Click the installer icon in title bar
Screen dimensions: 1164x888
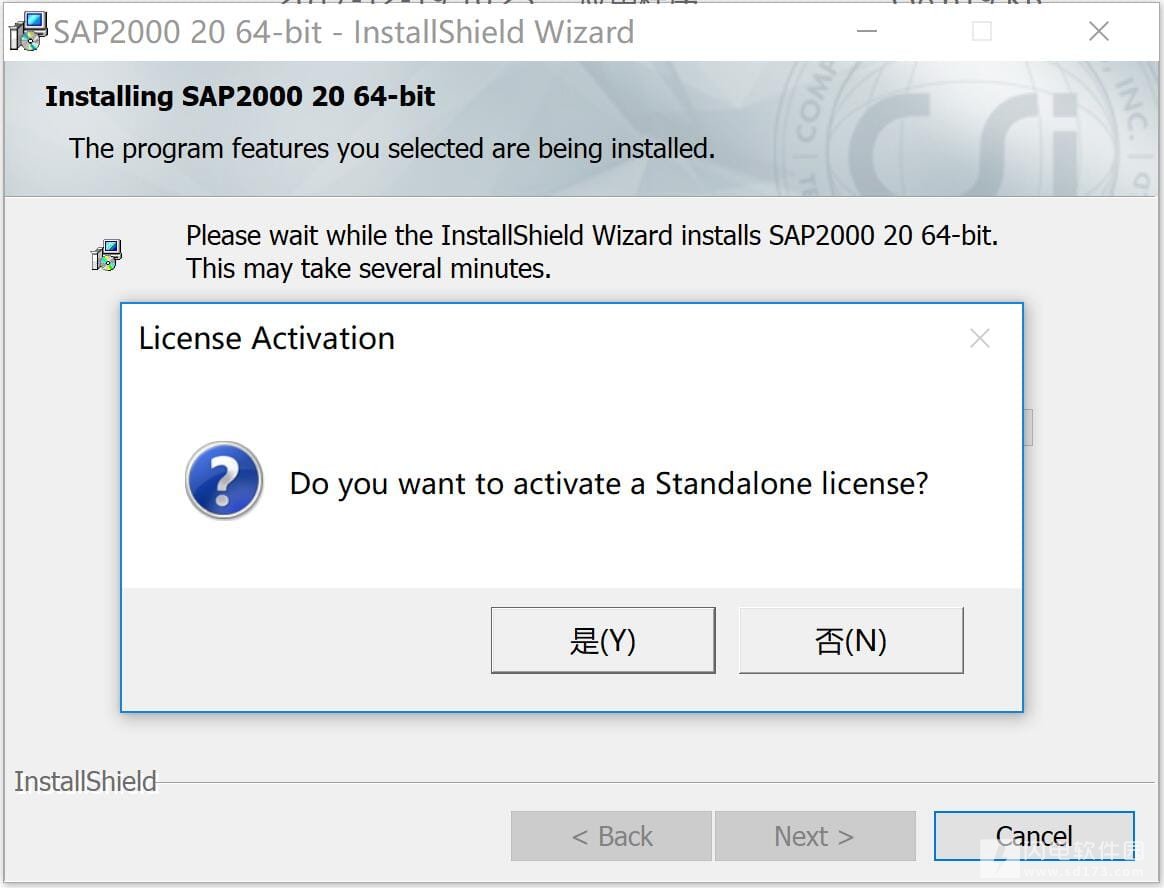coord(28,31)
